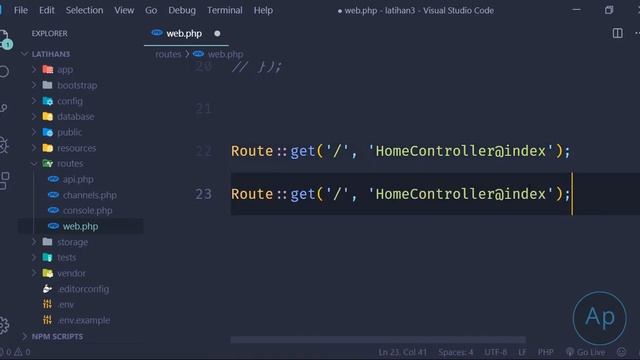Click the Split Editor icon
The height and width of the screenshot is (360, 640).
point(618,33)
